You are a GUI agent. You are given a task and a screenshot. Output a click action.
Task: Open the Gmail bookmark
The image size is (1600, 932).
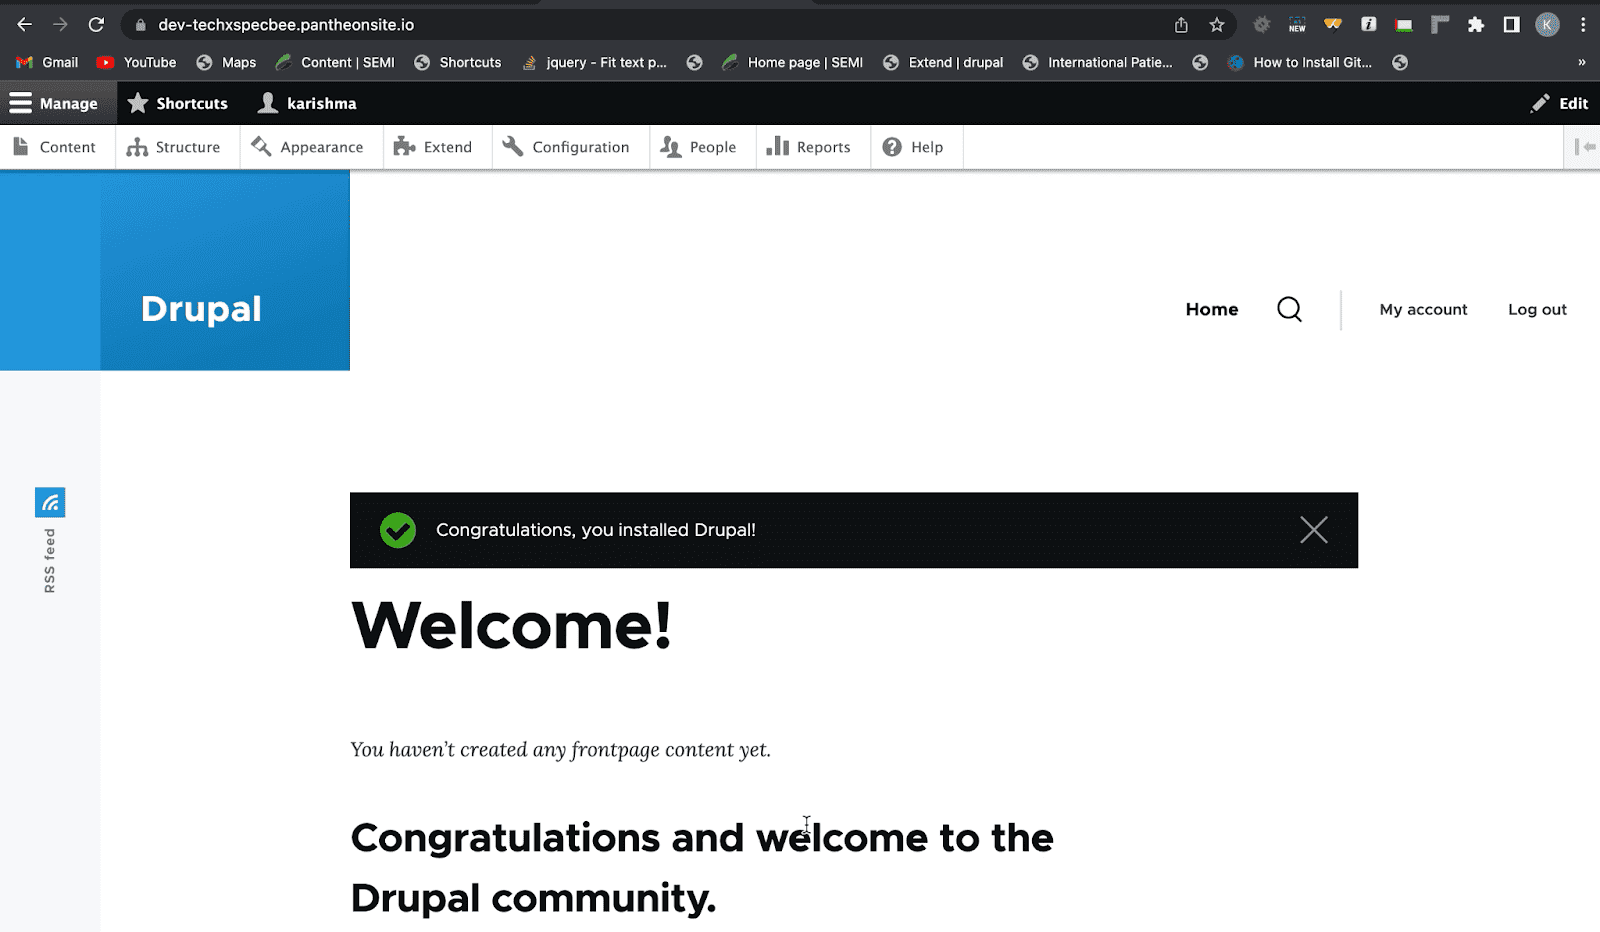tap(47, 62)
